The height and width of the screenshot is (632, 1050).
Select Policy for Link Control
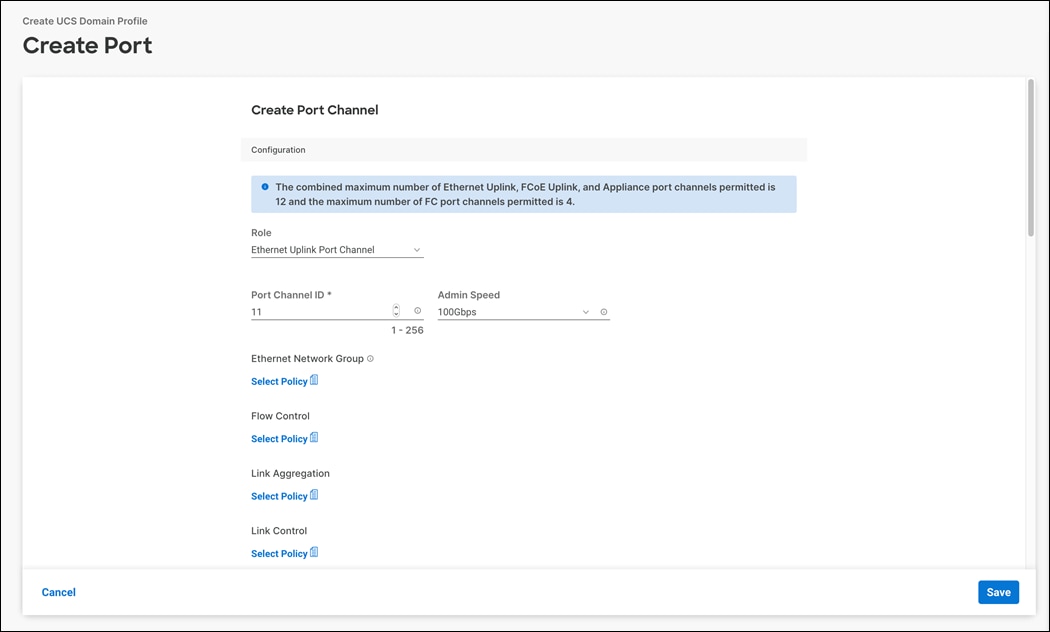point(279,553)
